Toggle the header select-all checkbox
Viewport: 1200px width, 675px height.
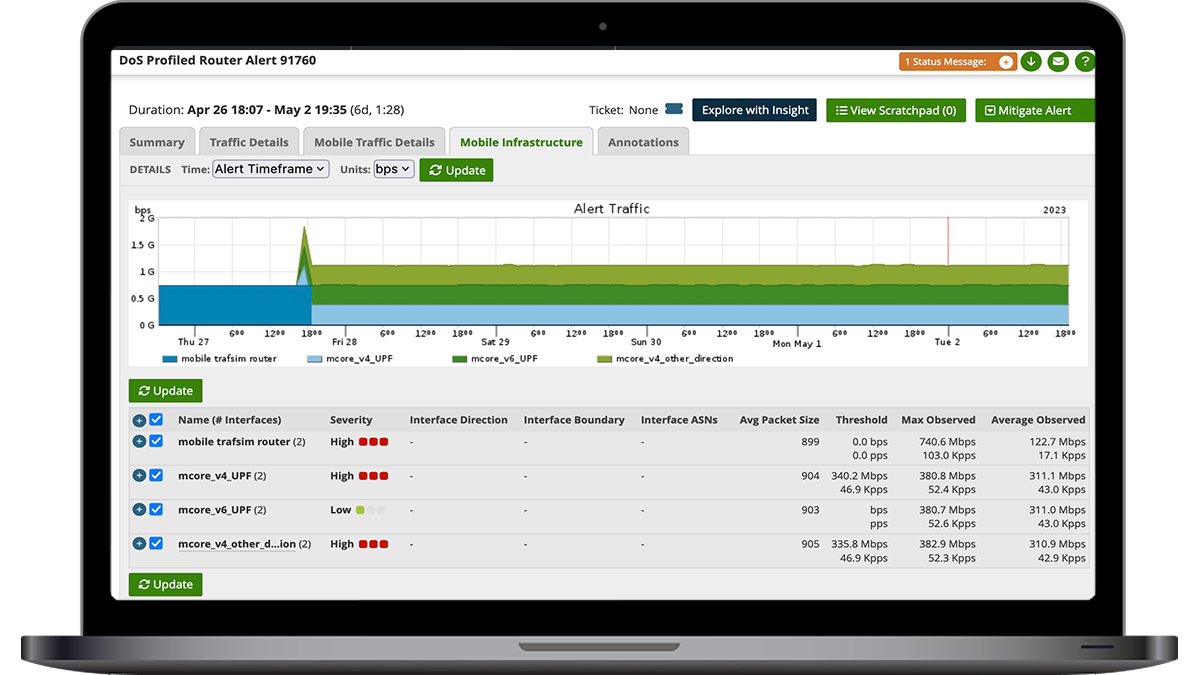click(156, 420)
